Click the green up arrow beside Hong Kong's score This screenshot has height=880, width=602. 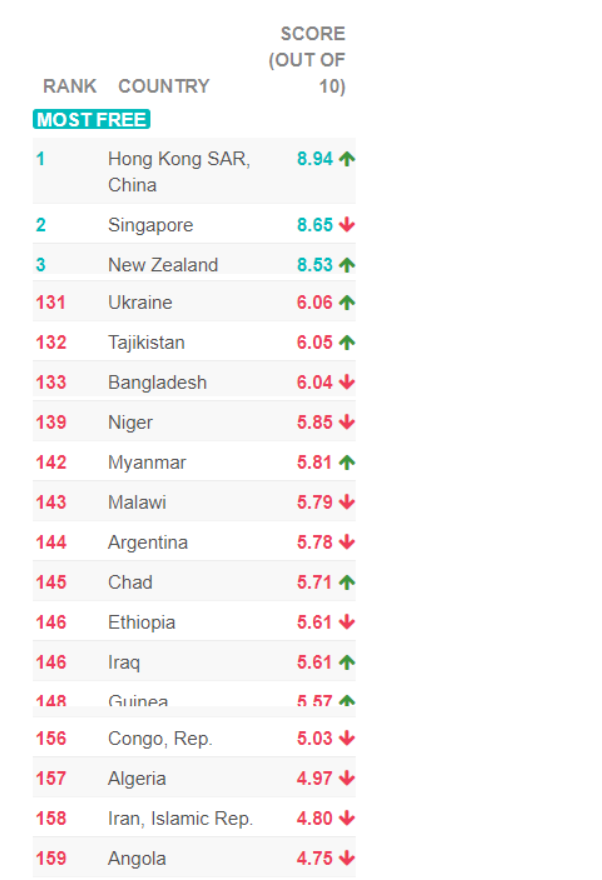click(347, 158)
